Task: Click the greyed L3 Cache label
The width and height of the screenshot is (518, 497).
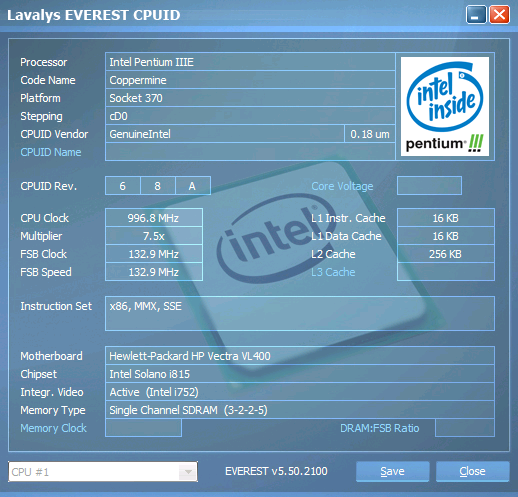Action: pyautogui.click(x=333, y=272)
